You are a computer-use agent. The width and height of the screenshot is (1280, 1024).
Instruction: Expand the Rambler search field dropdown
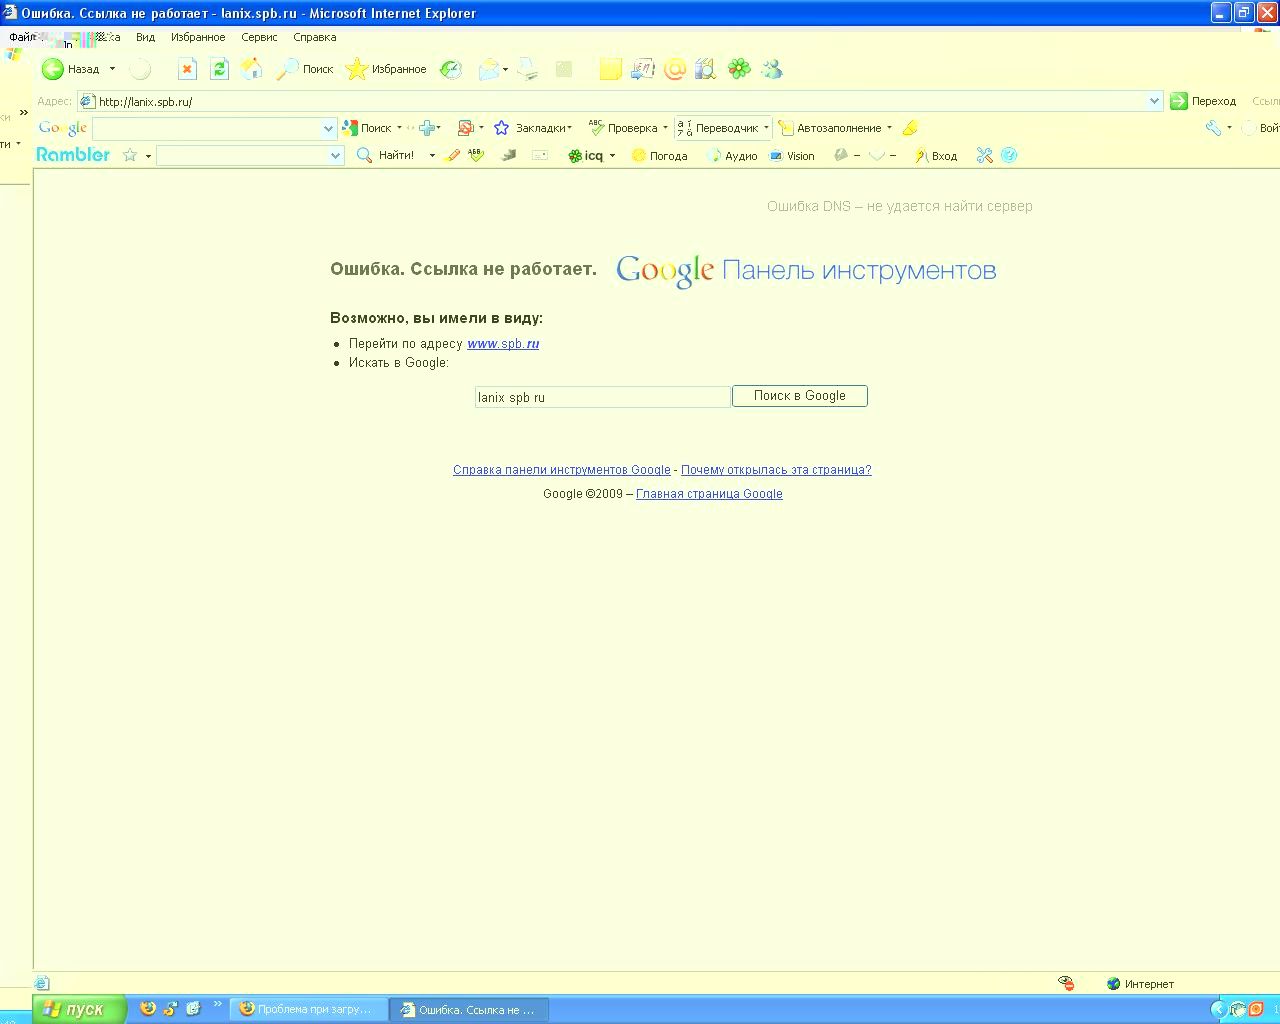coord(335,156)
